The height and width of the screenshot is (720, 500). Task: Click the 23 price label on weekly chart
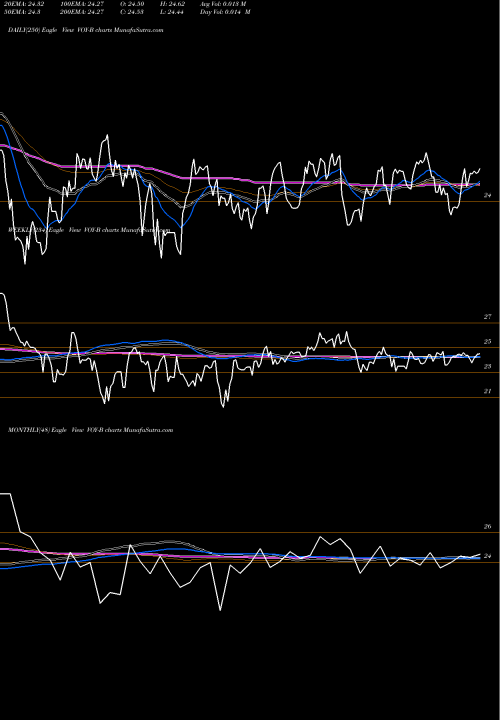pos(488,366)
